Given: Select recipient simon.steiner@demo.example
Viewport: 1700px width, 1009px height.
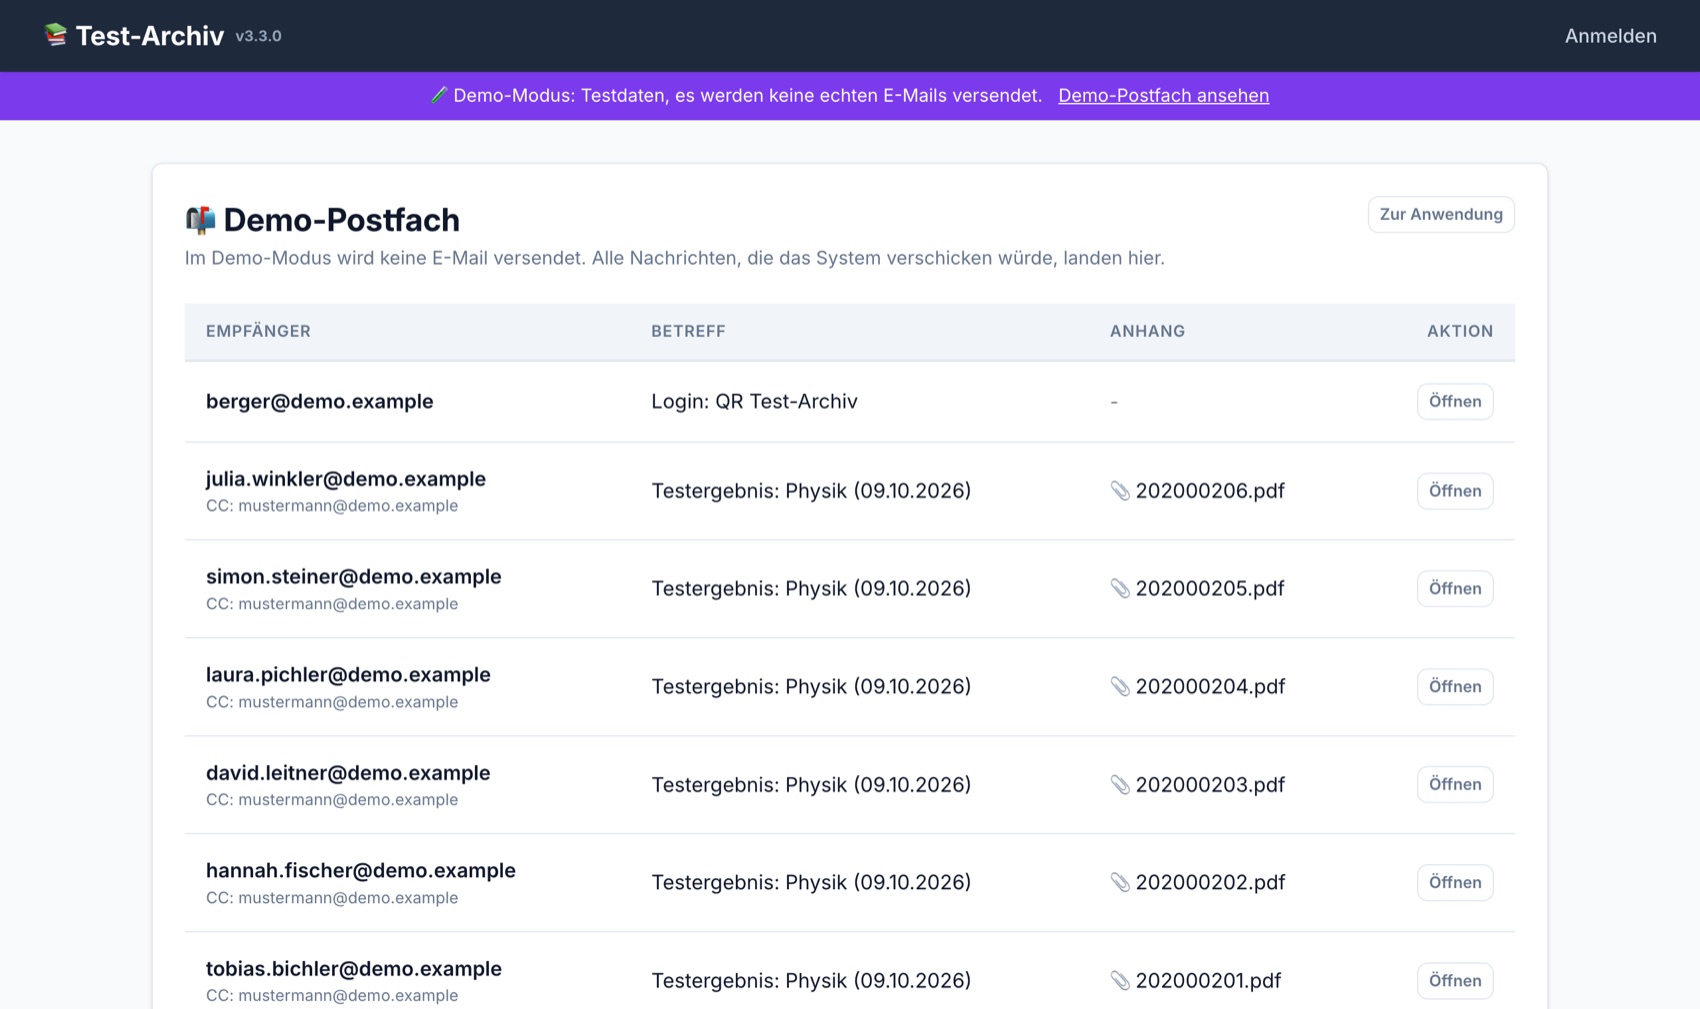Looking at the screenshot, I should coord(353,577).
